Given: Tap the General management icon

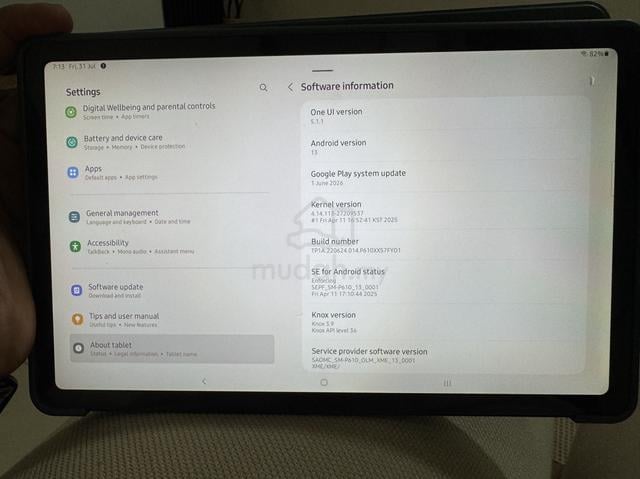Looking at the screenshot, I should pos(74,217).
